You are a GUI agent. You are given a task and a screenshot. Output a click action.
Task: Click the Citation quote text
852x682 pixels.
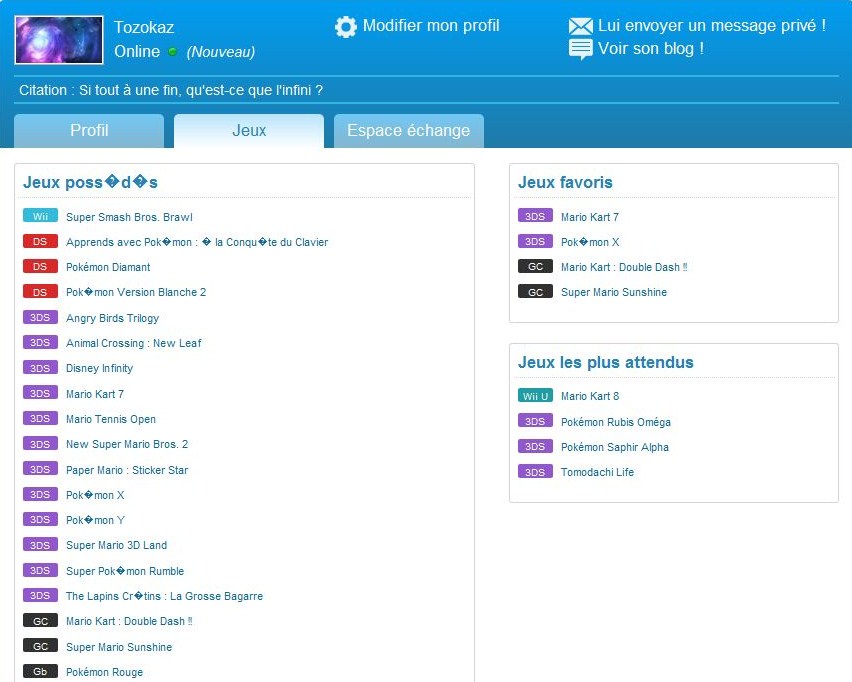[171, 90]
